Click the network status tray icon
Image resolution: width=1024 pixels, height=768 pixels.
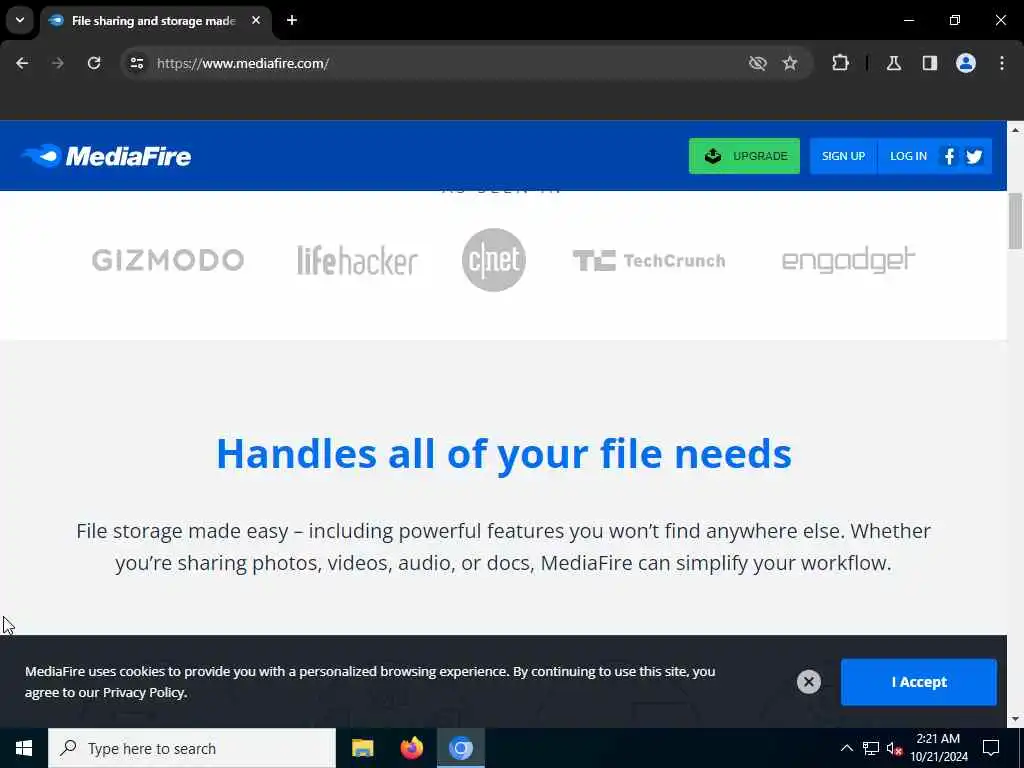pos(871,748)
